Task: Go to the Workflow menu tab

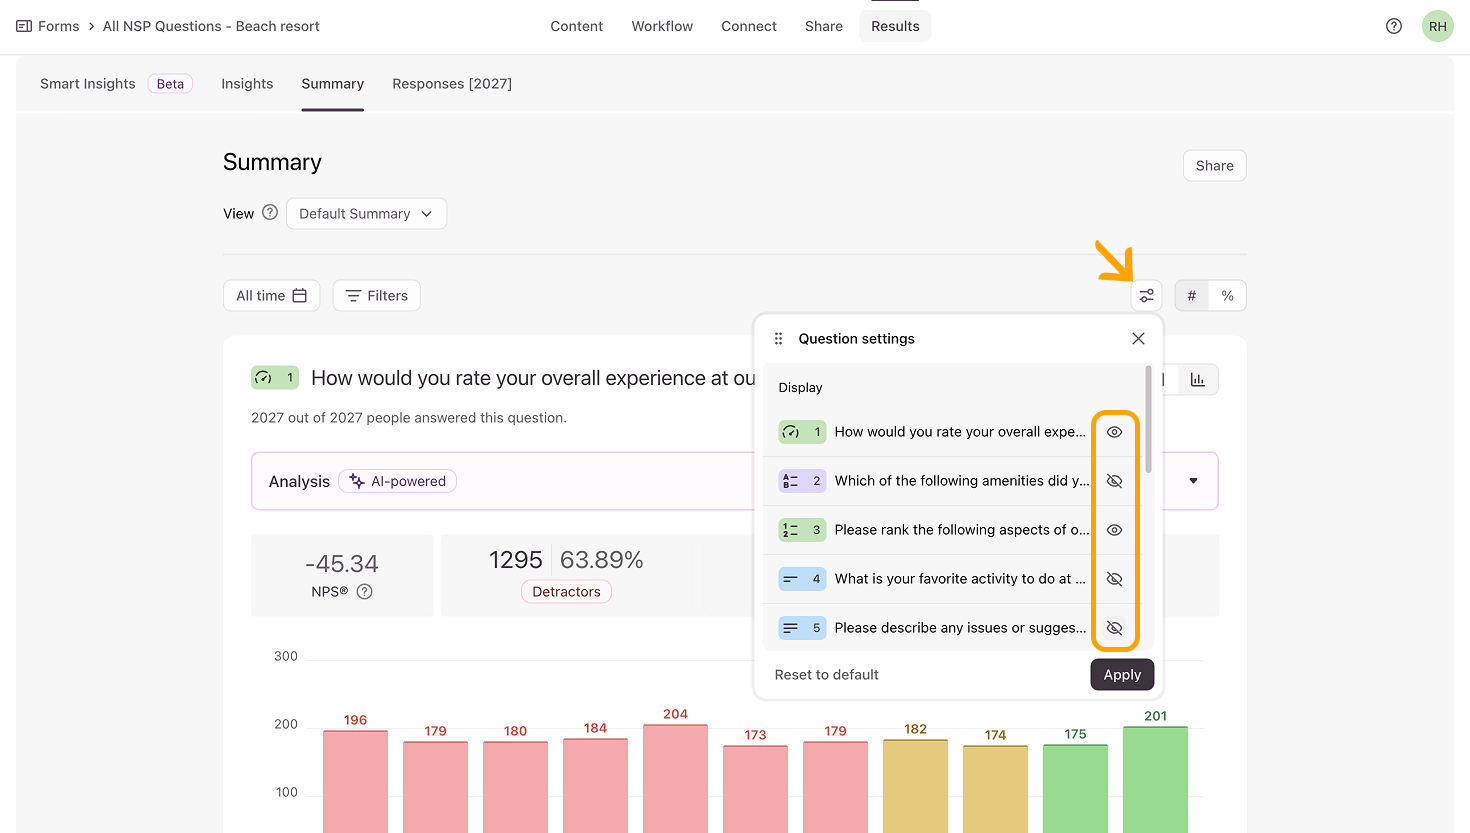Action: [661, 26]
